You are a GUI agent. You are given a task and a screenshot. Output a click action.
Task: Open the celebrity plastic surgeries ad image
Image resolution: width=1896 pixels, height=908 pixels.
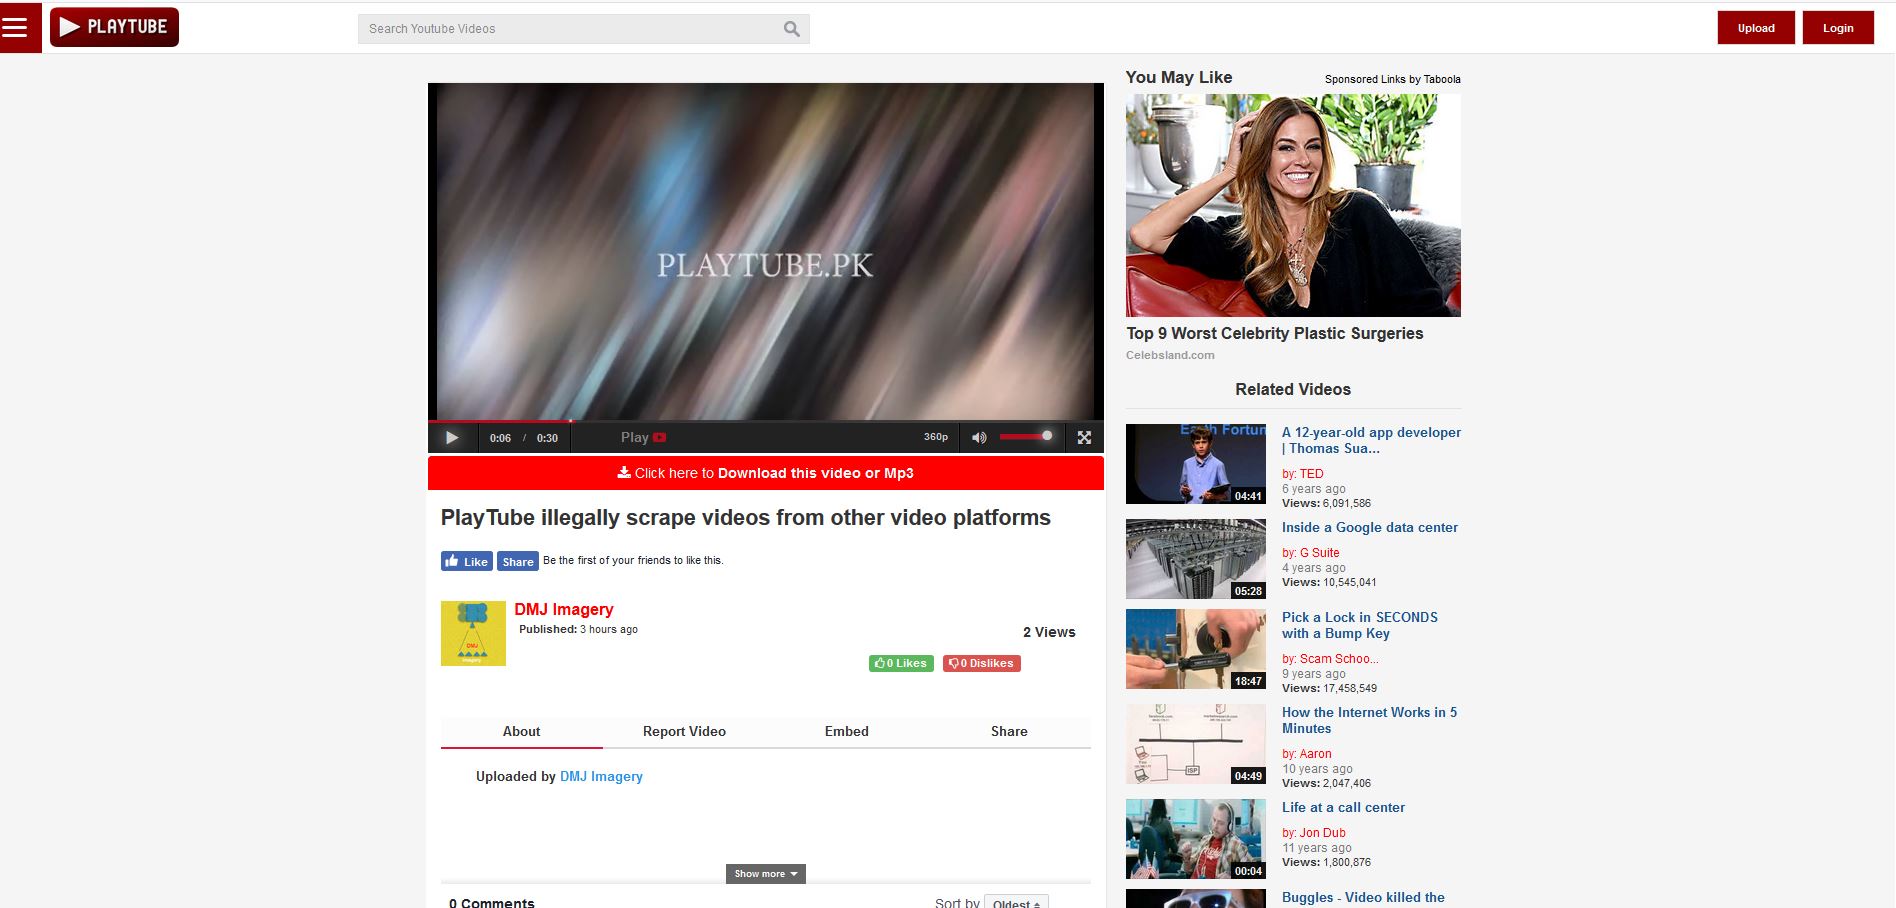point(1293,205)
